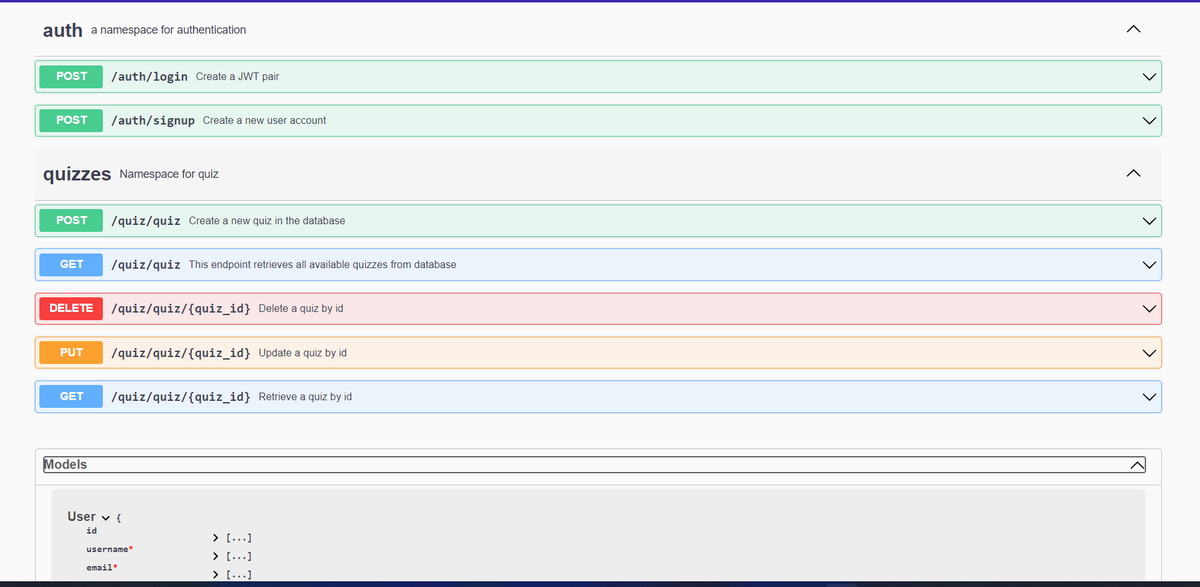
Task: Click the PUT method badge
Action: coord(72,352)
